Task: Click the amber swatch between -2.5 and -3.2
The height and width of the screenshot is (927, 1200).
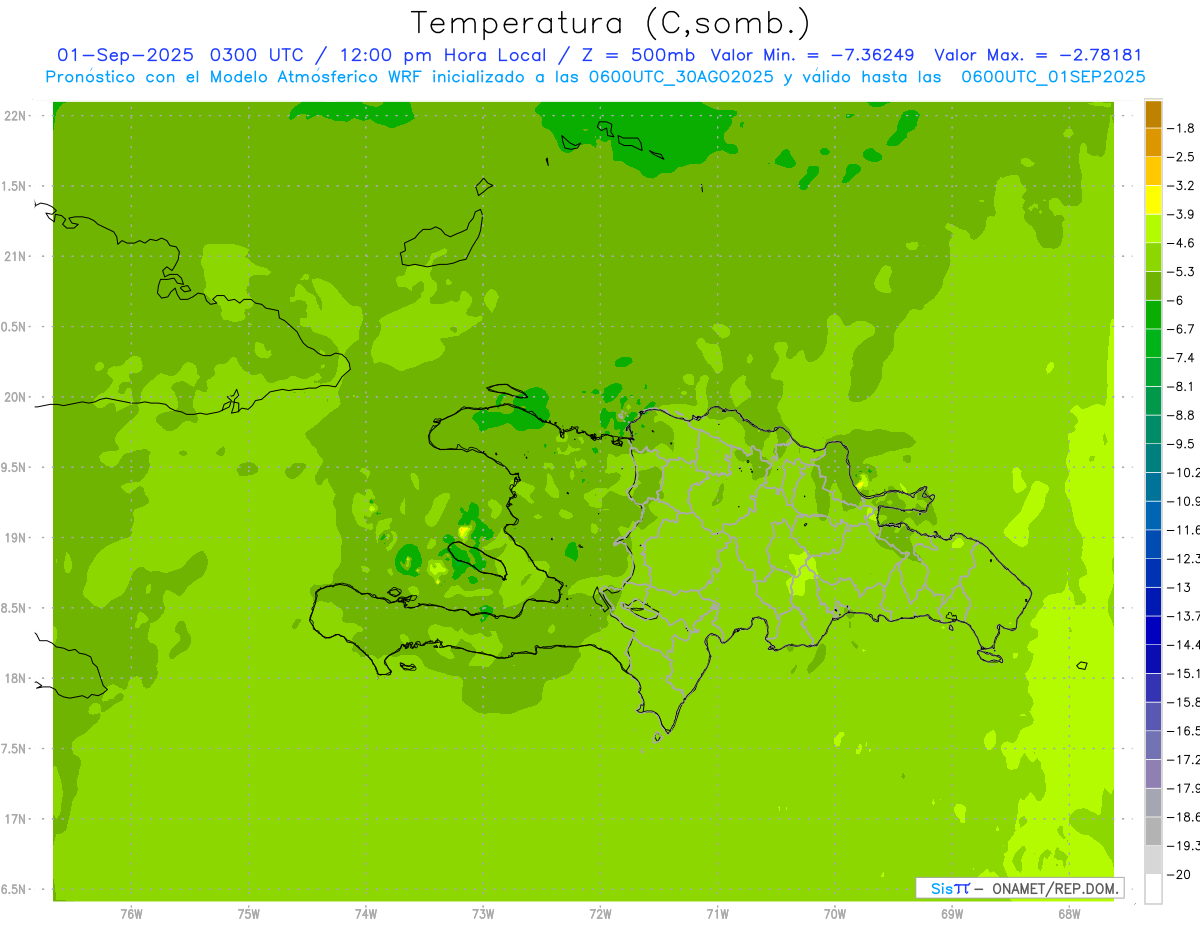Action: click(1153, 171)
